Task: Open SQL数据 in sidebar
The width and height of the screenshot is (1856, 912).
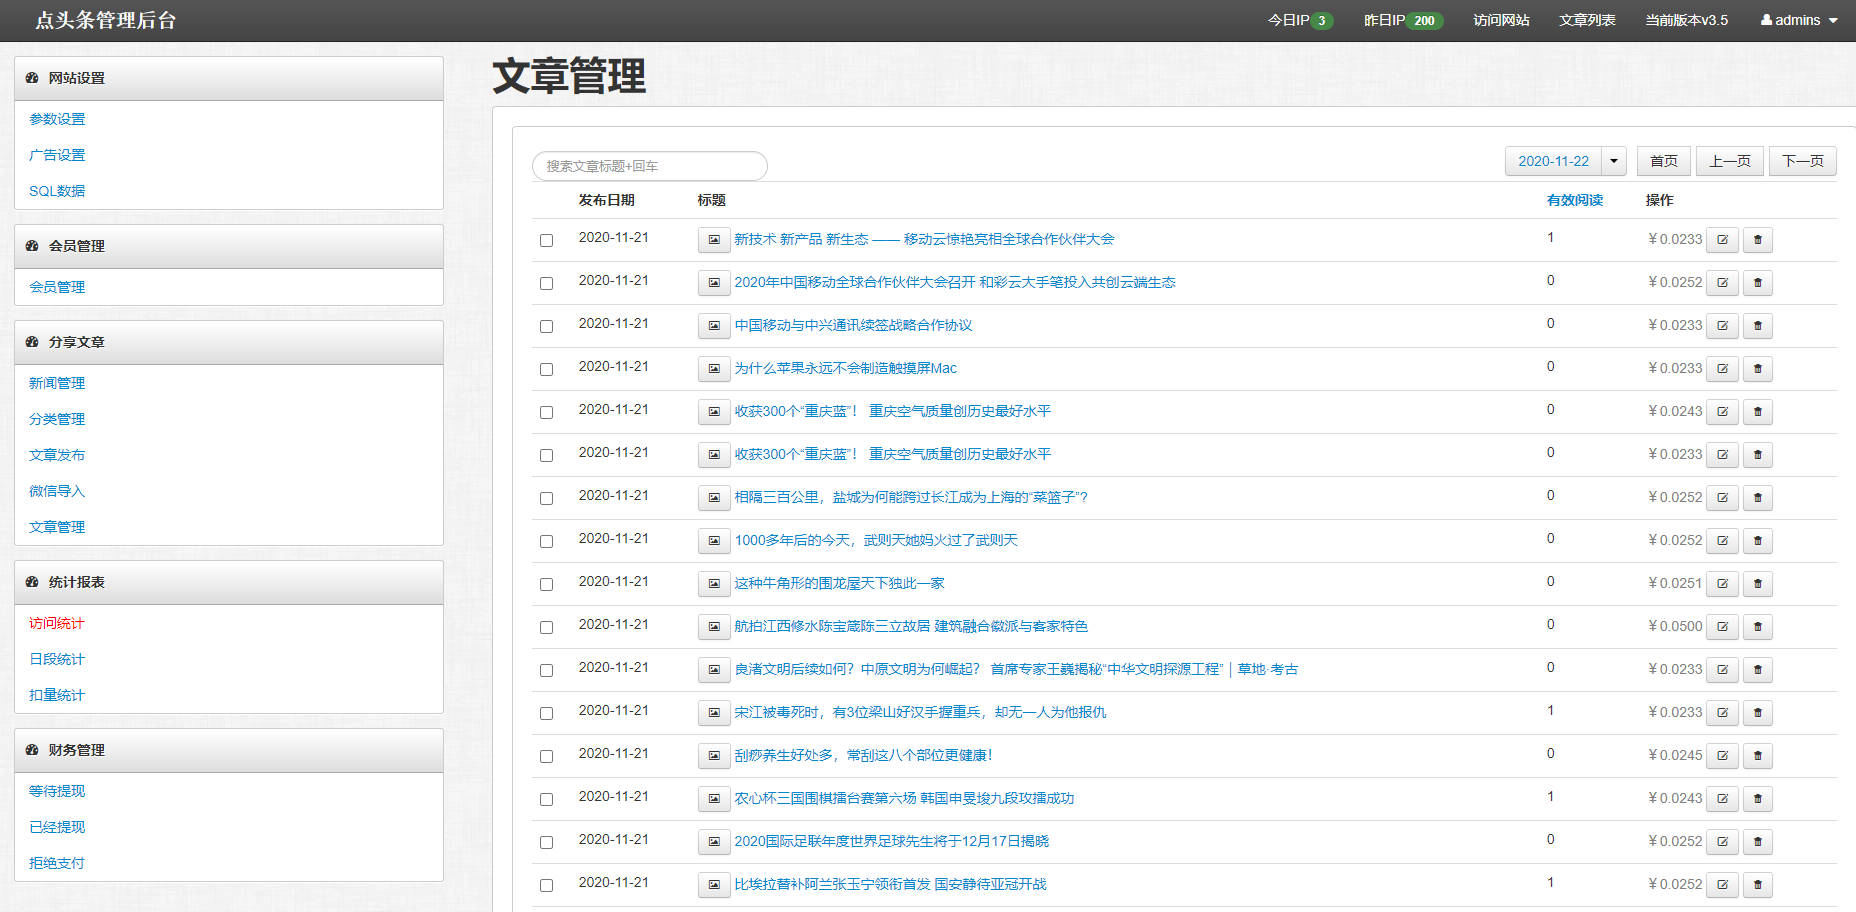Action: [57, 191]
